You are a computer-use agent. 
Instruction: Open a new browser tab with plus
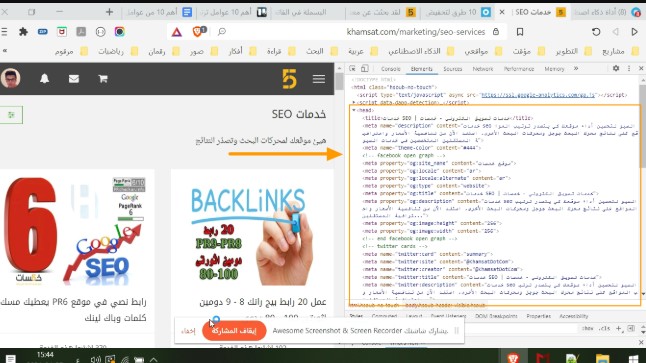(x=109, y=12)
